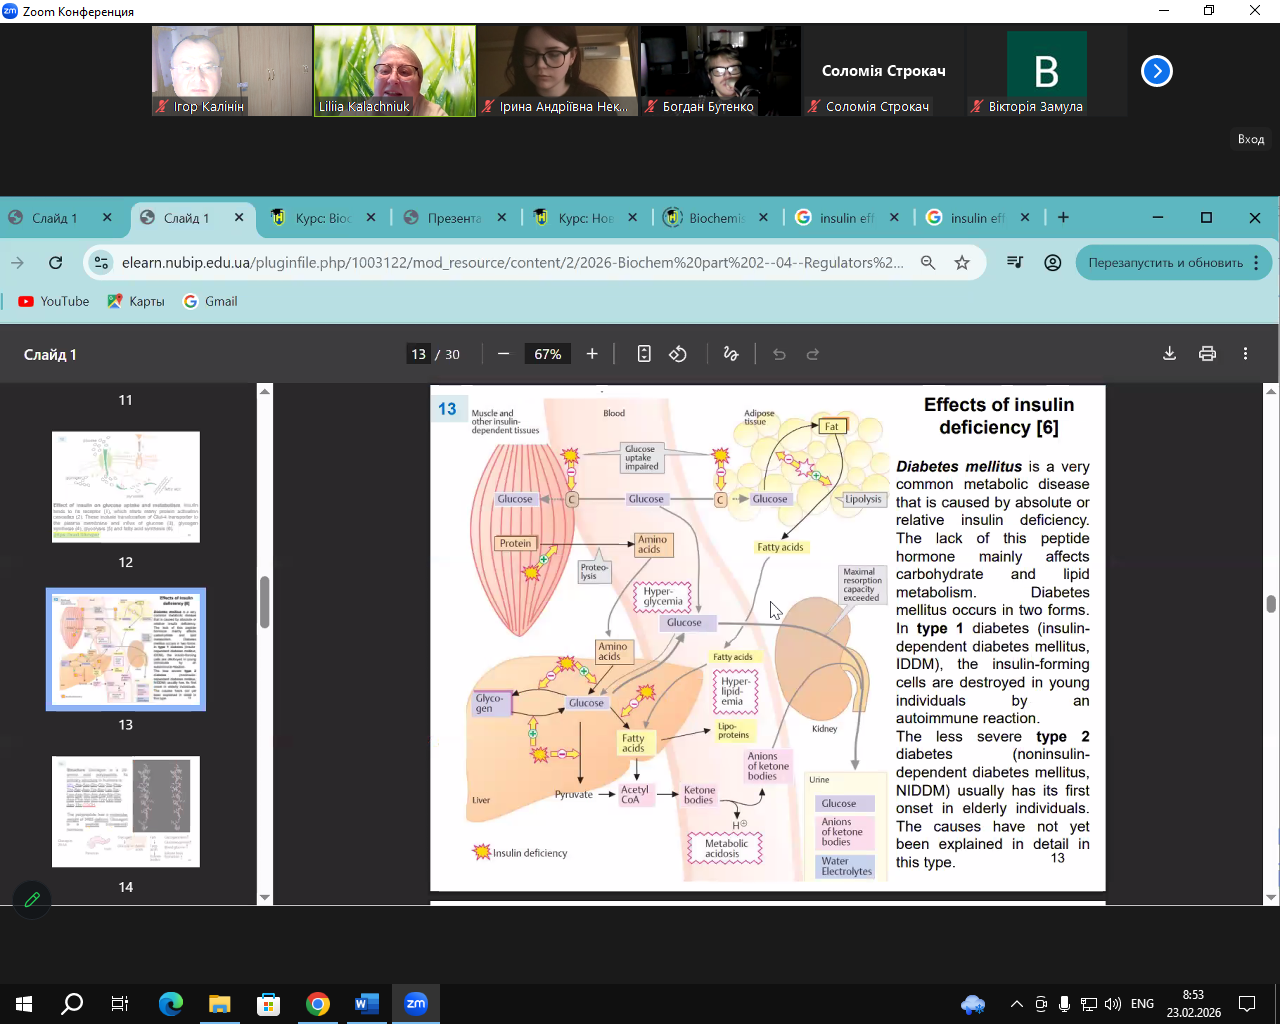Image resolution: width=1280 pixels, height=1024 pixels.
Task: Switch to the Презента browser tab
Action: click(453, 218)
